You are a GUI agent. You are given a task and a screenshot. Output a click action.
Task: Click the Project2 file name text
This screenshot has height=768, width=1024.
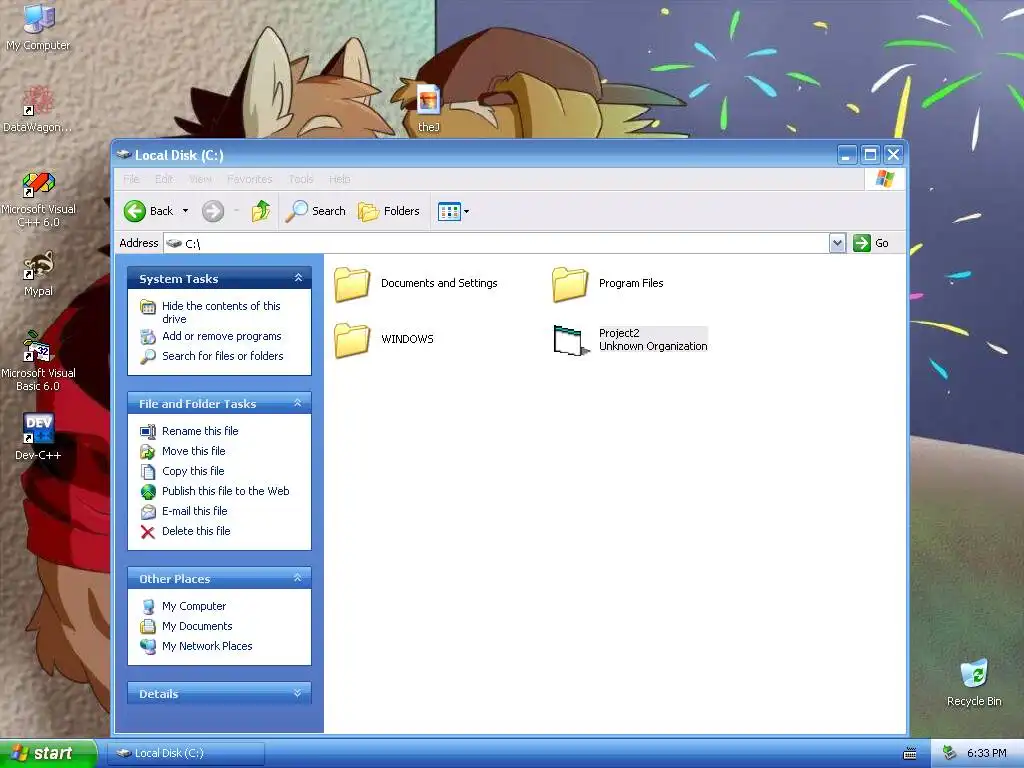point(619,333)
